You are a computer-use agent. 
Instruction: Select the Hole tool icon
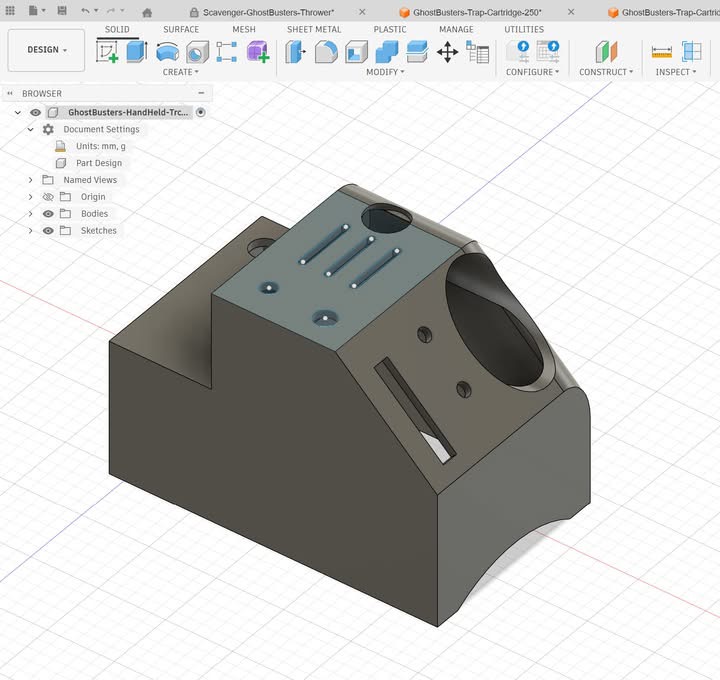197,52
